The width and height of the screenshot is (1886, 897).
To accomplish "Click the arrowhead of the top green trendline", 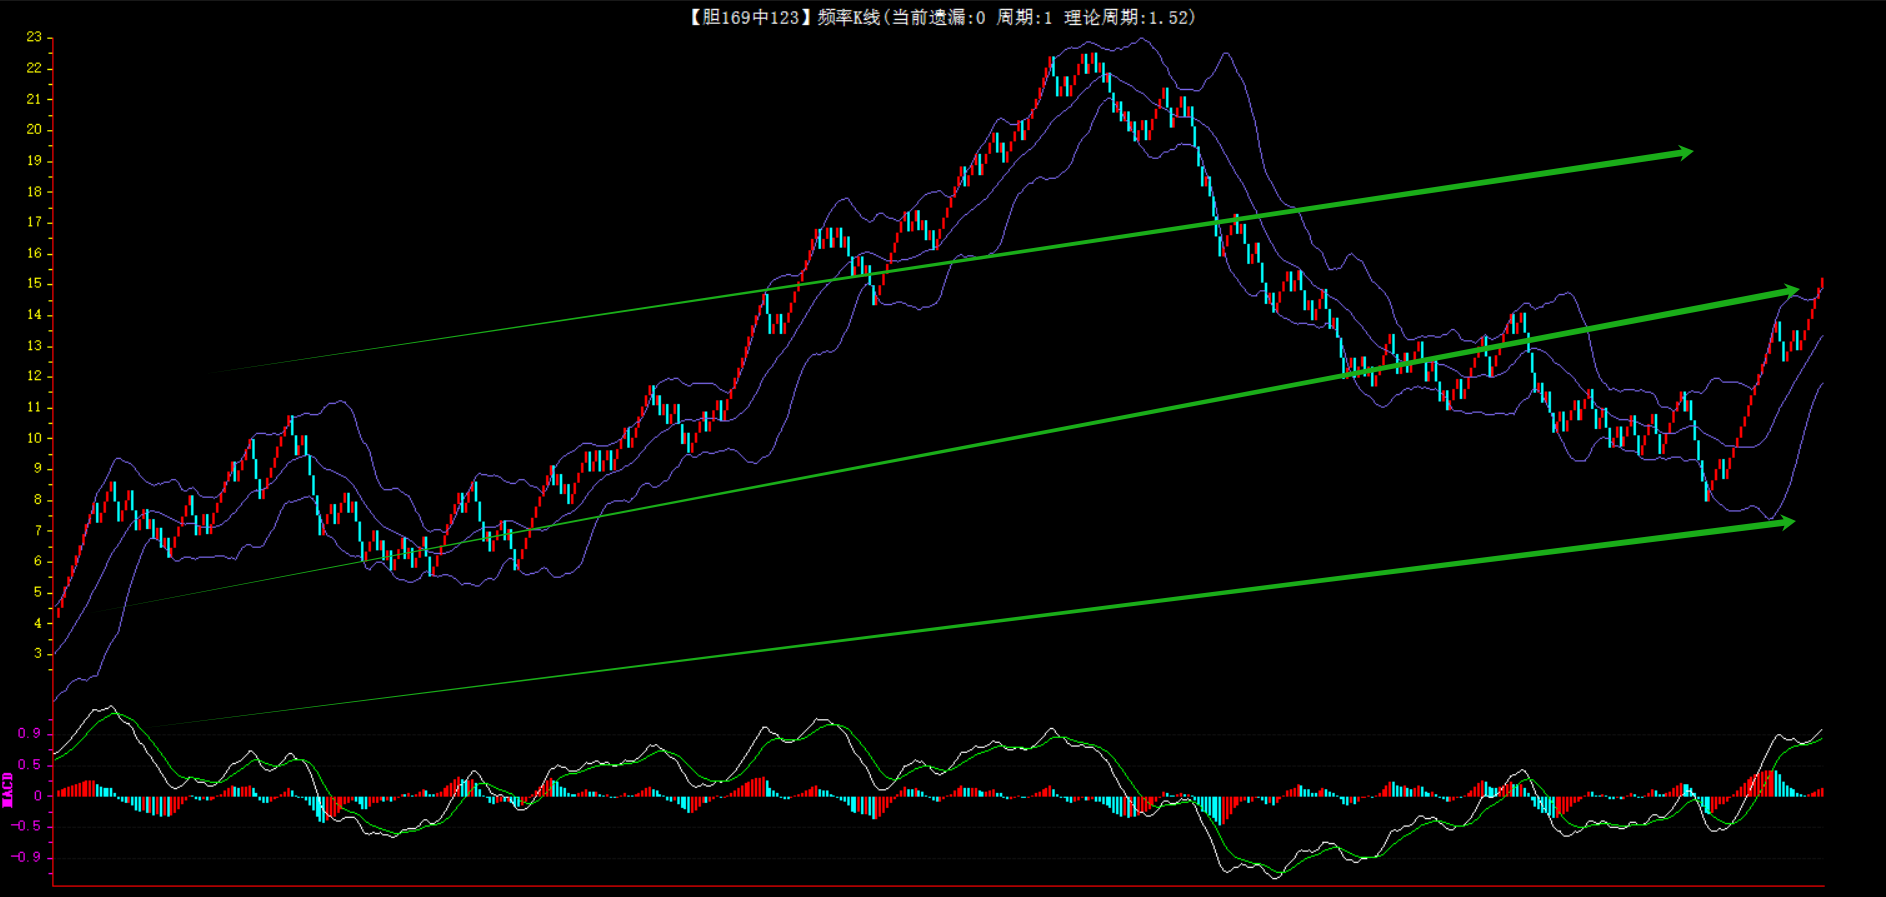I will point(1684,153).
